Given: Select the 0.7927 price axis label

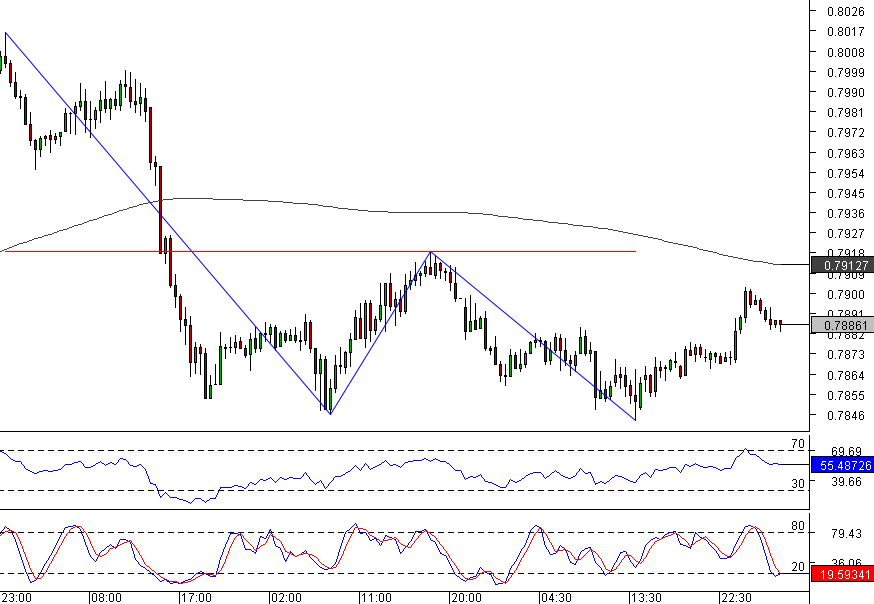Looking at the screenshot, I should point(846,233).
